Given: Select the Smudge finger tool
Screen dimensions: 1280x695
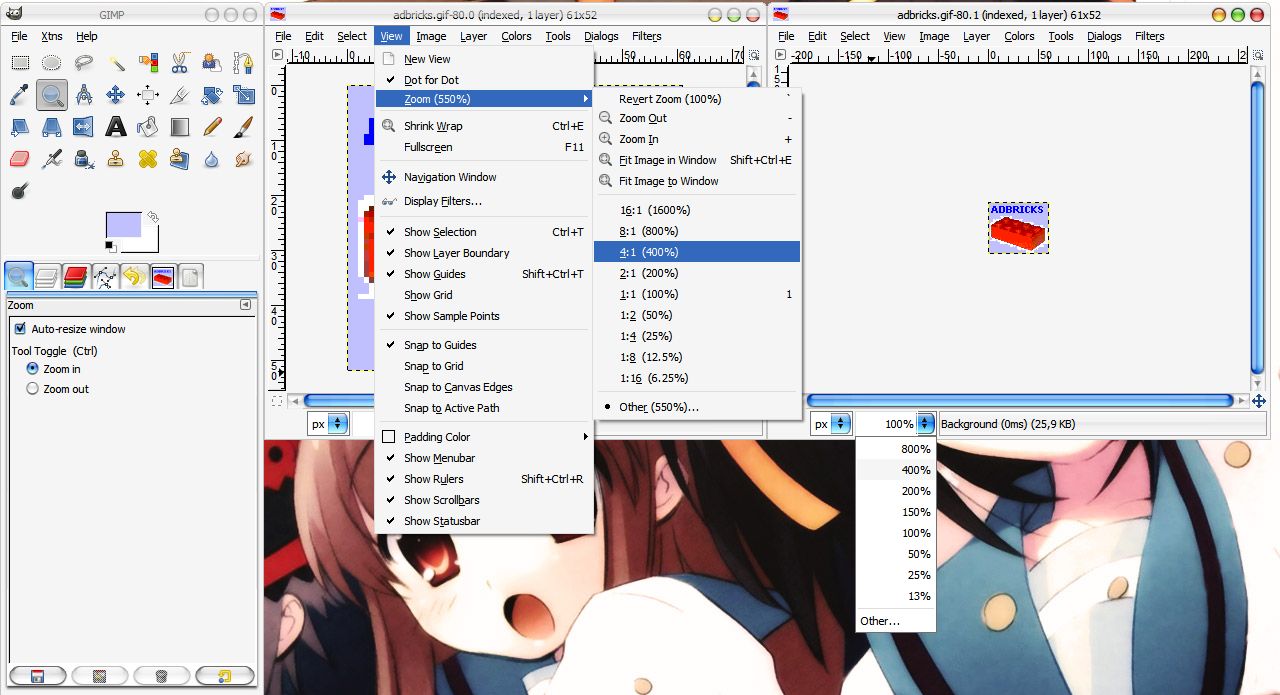Looking at the screenshot, I should click(243, 159).
